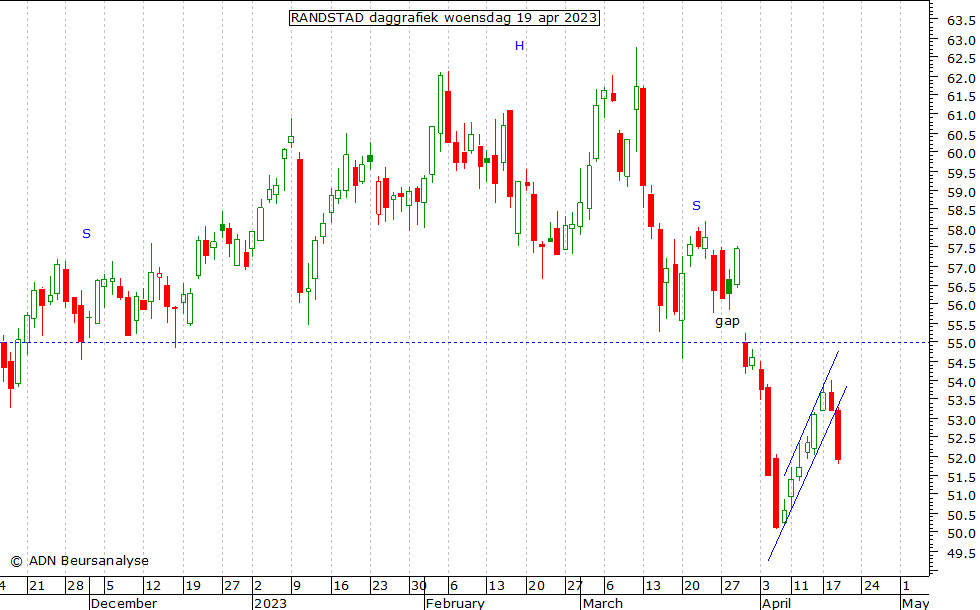Select the date tick label 30
The image size is (980, 610).
click(419, 586)
